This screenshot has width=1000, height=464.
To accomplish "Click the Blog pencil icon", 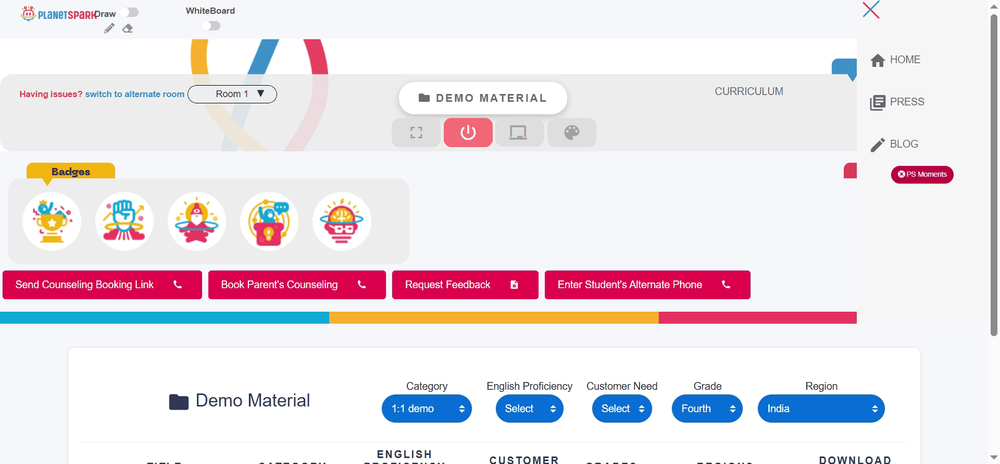I will pyautogui.click(x=878, y=145).
